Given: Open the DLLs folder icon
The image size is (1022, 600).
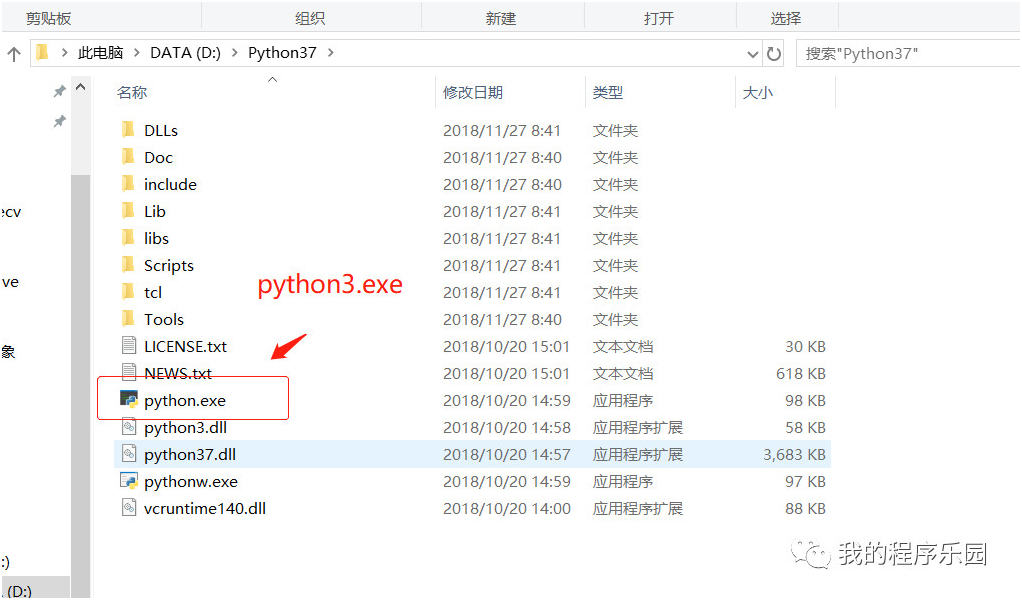Looking at the screenshot, I should [x=128, y=129].
